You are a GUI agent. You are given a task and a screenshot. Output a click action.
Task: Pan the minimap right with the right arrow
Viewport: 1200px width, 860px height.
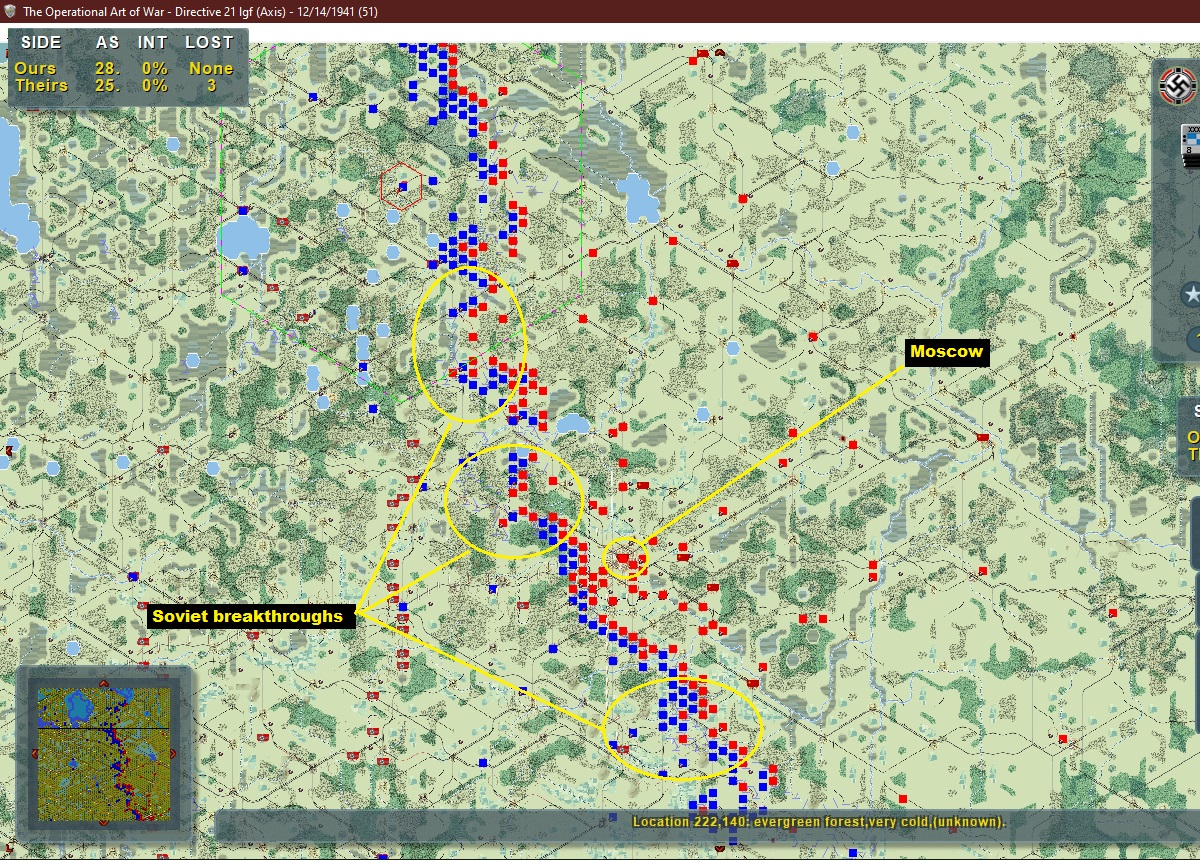173,754
